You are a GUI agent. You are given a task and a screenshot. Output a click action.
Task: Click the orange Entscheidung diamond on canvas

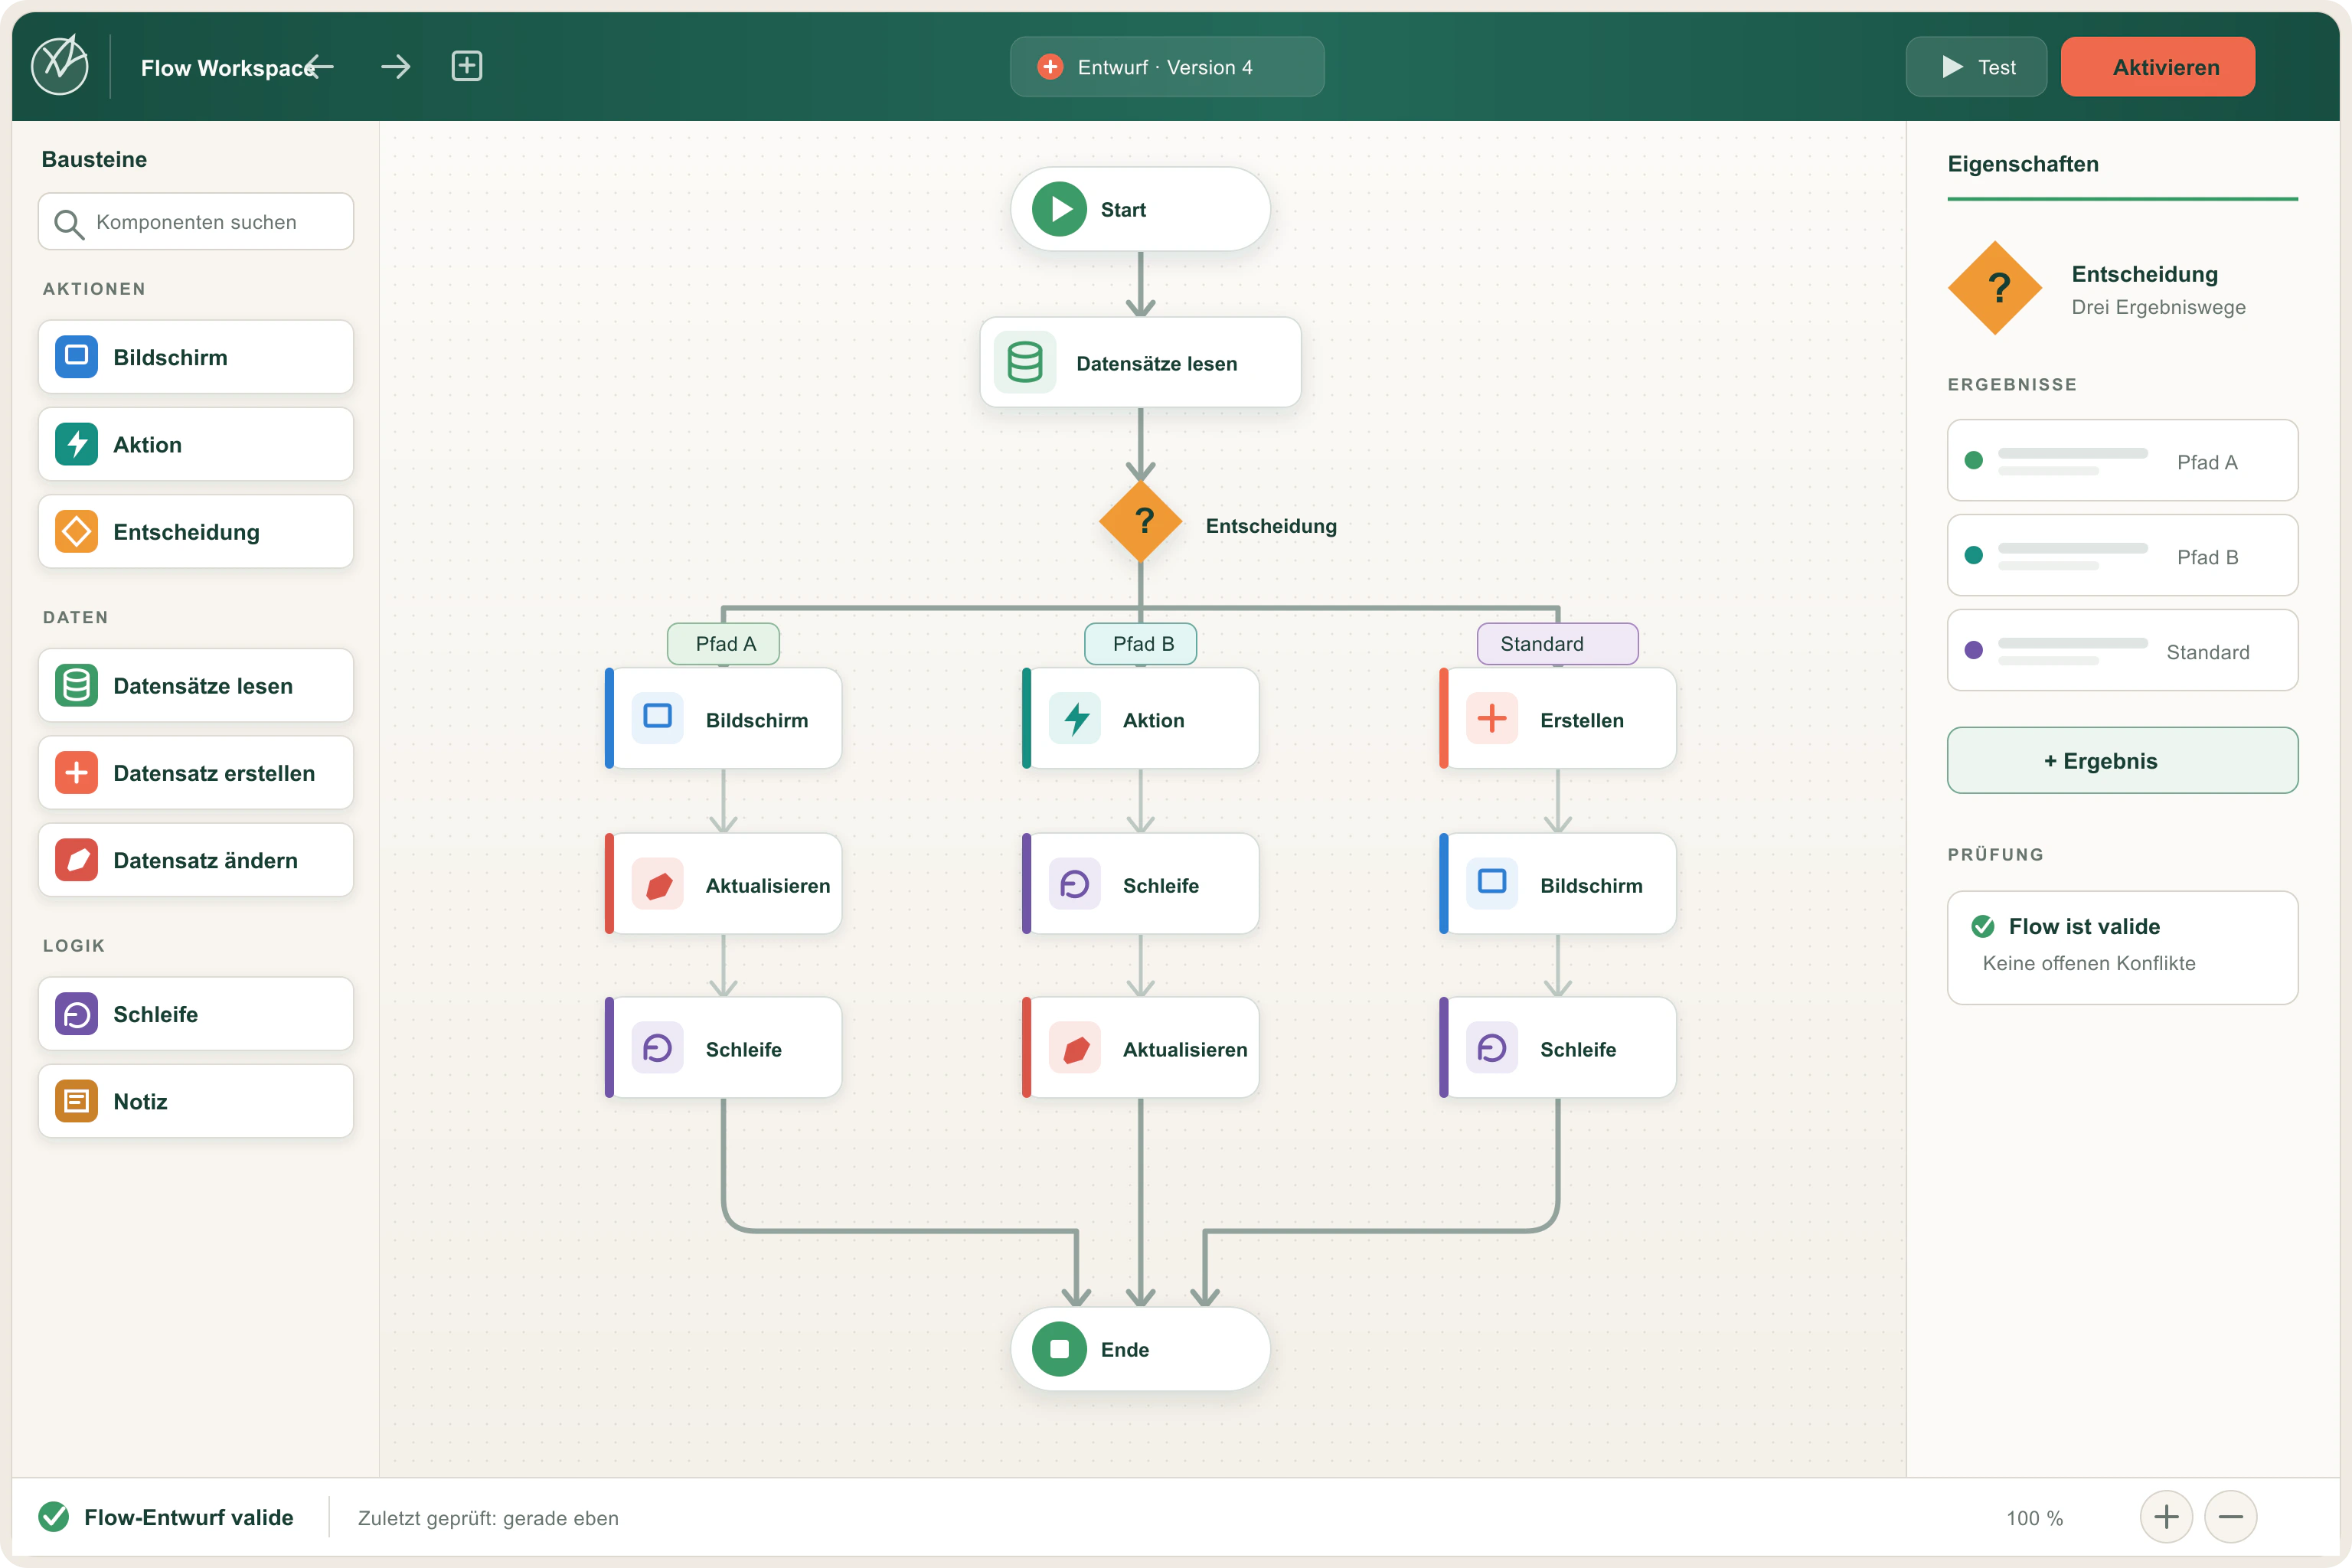1141,522
